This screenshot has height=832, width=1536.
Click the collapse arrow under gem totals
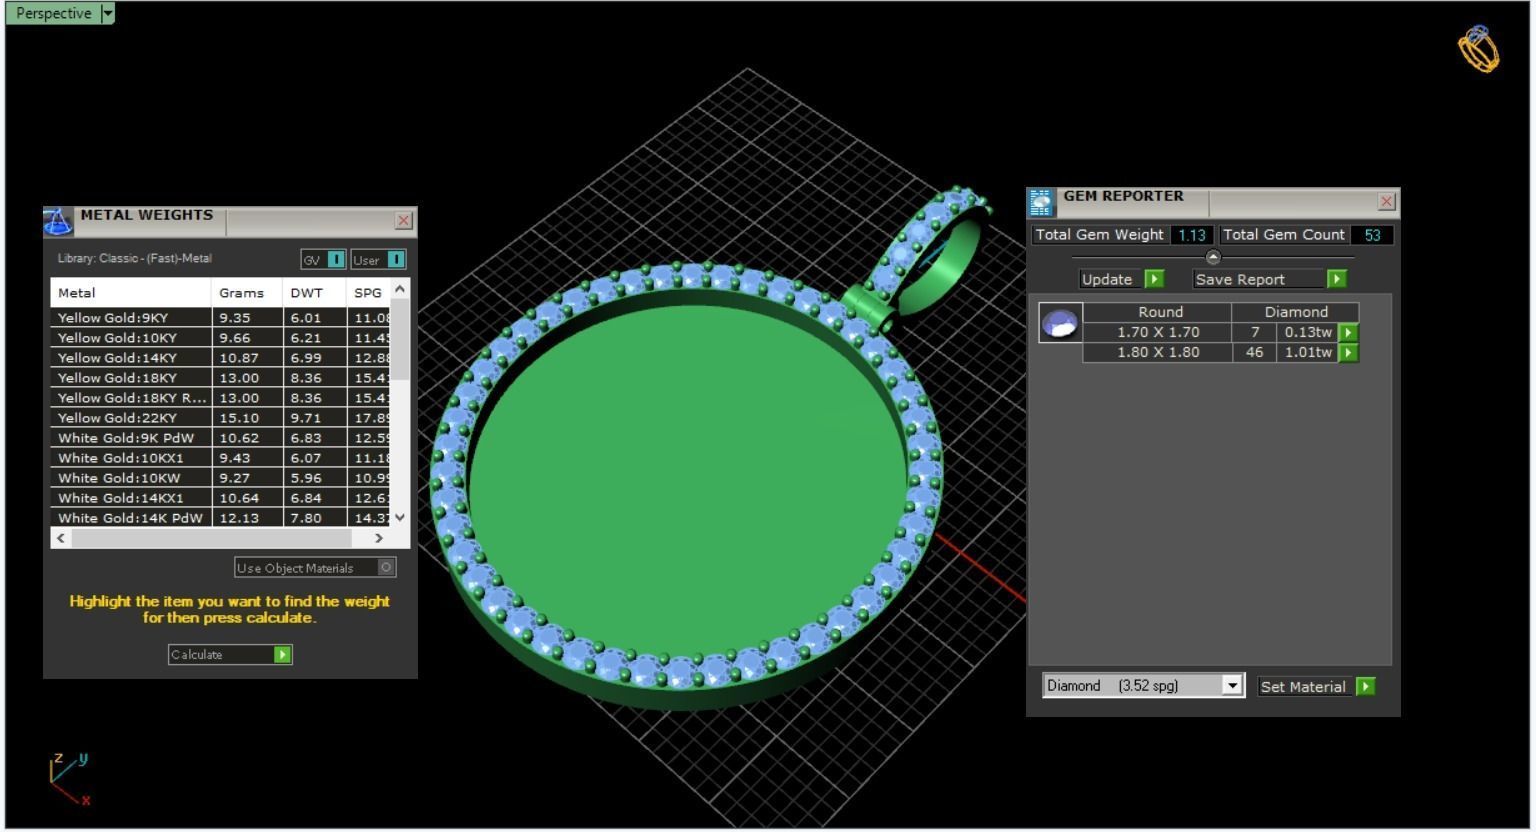1213,257
